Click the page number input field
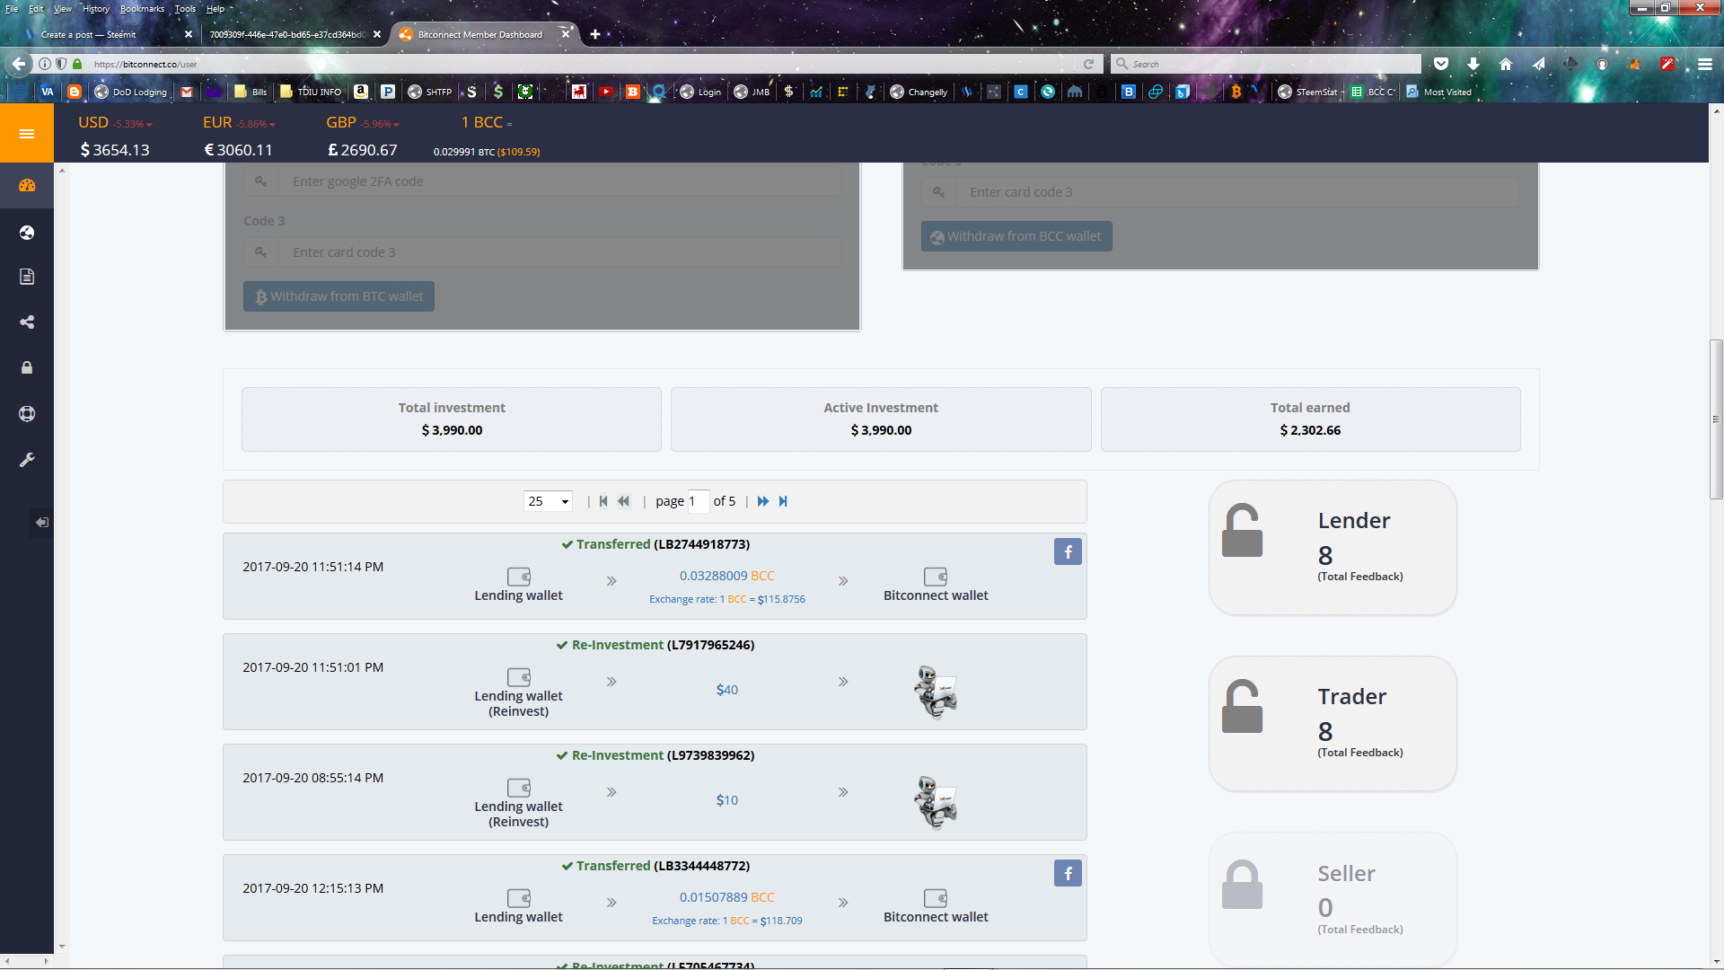This screenshot has height=970, width=1724. click(x=698, y=501)
